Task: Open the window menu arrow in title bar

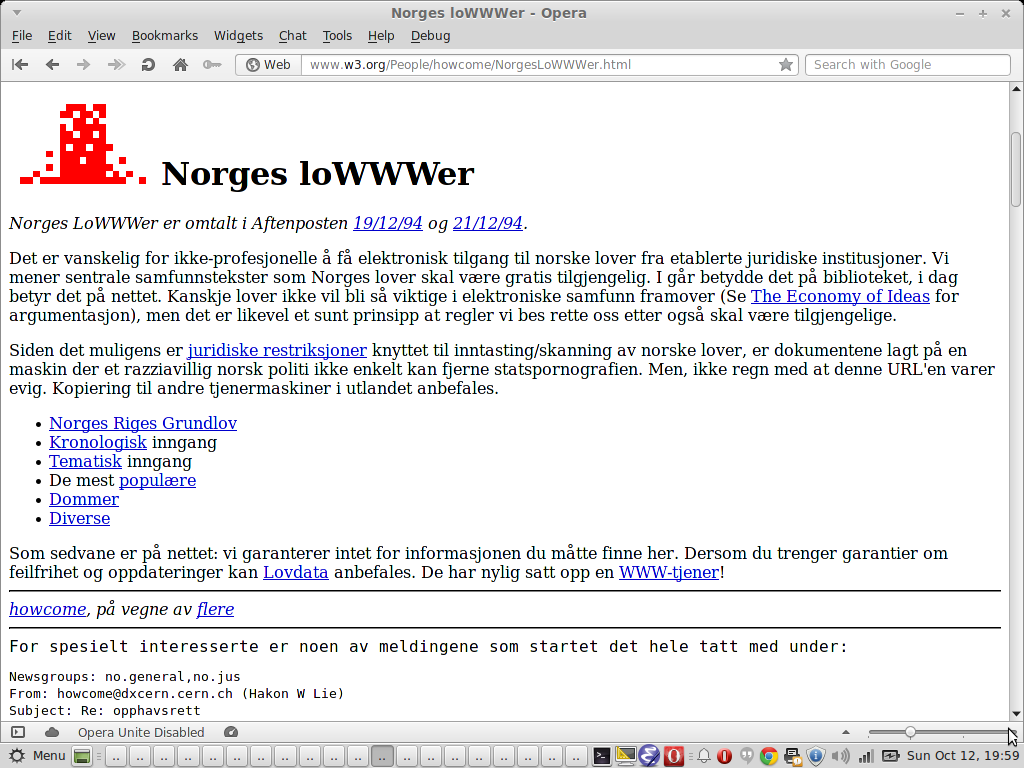Action: (17, 13)
